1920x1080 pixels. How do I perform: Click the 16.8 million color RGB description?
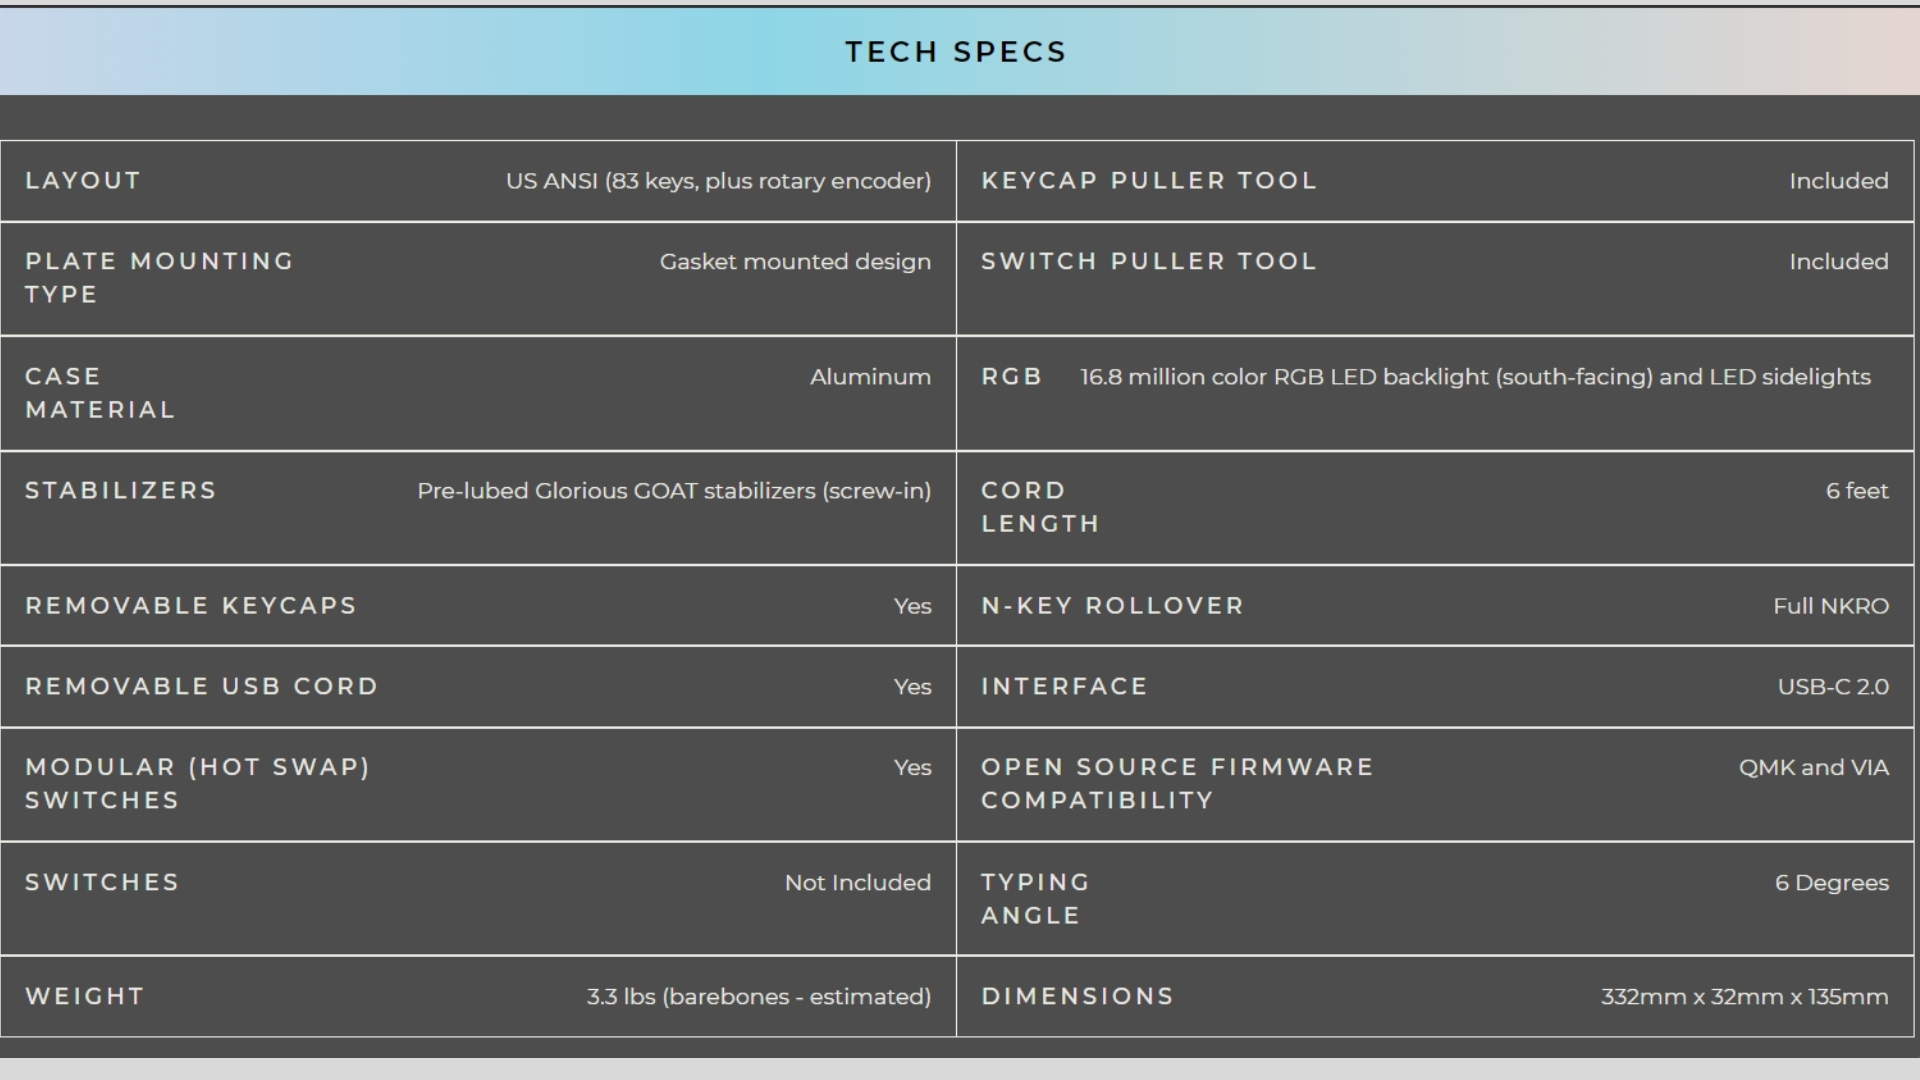click(1475, 377)
